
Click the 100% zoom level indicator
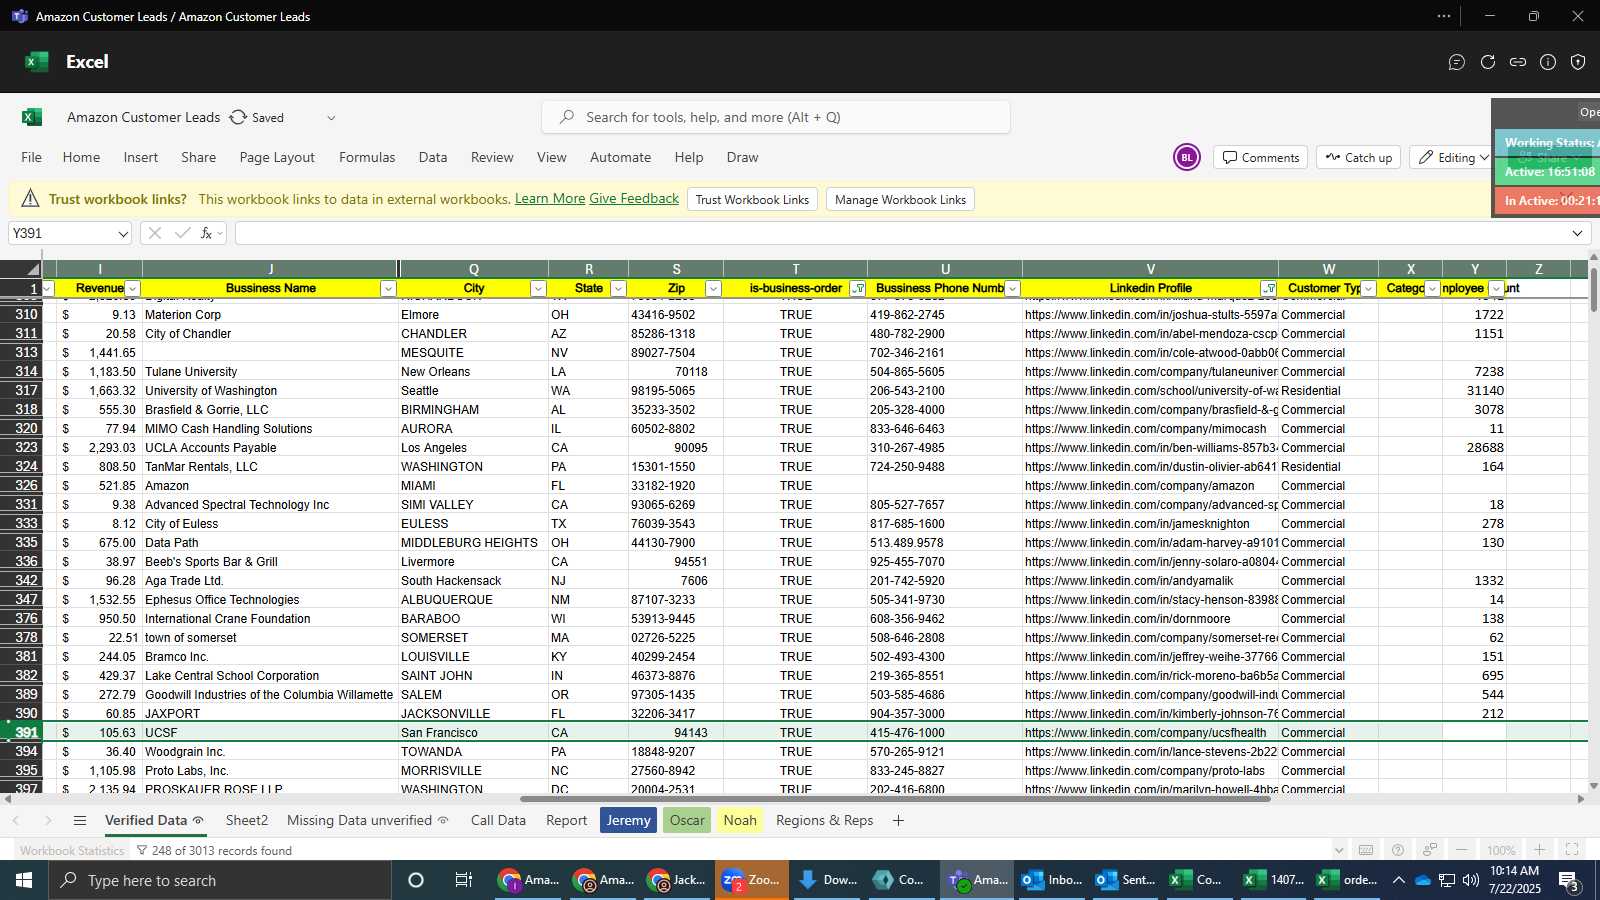[1501, 850]
